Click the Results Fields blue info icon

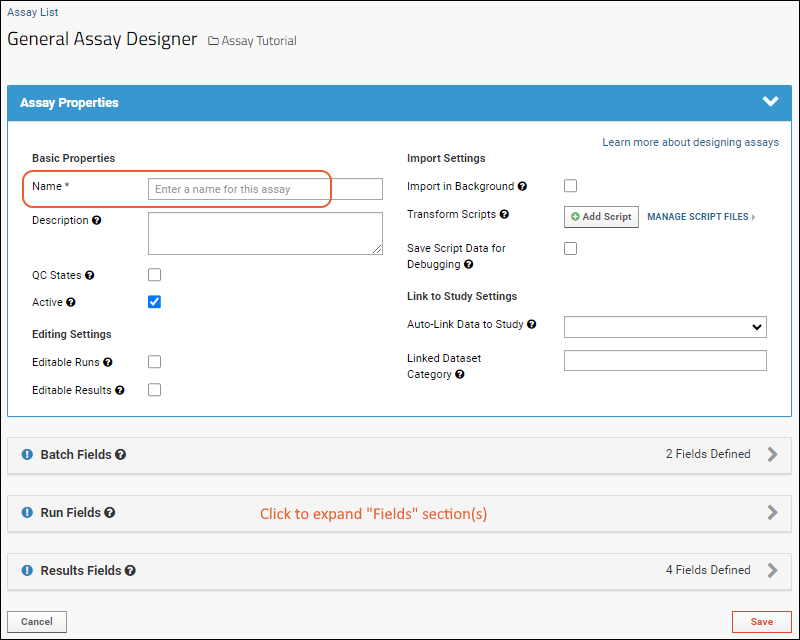pos(27,571)
